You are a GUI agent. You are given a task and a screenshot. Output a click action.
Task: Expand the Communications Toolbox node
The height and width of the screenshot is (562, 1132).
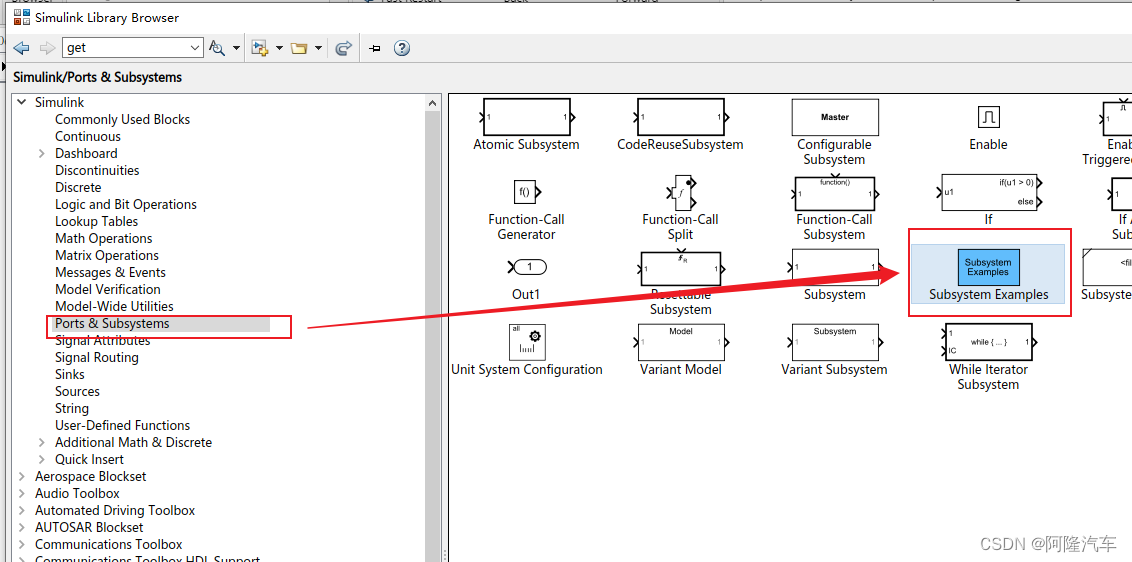coord(22,545)
